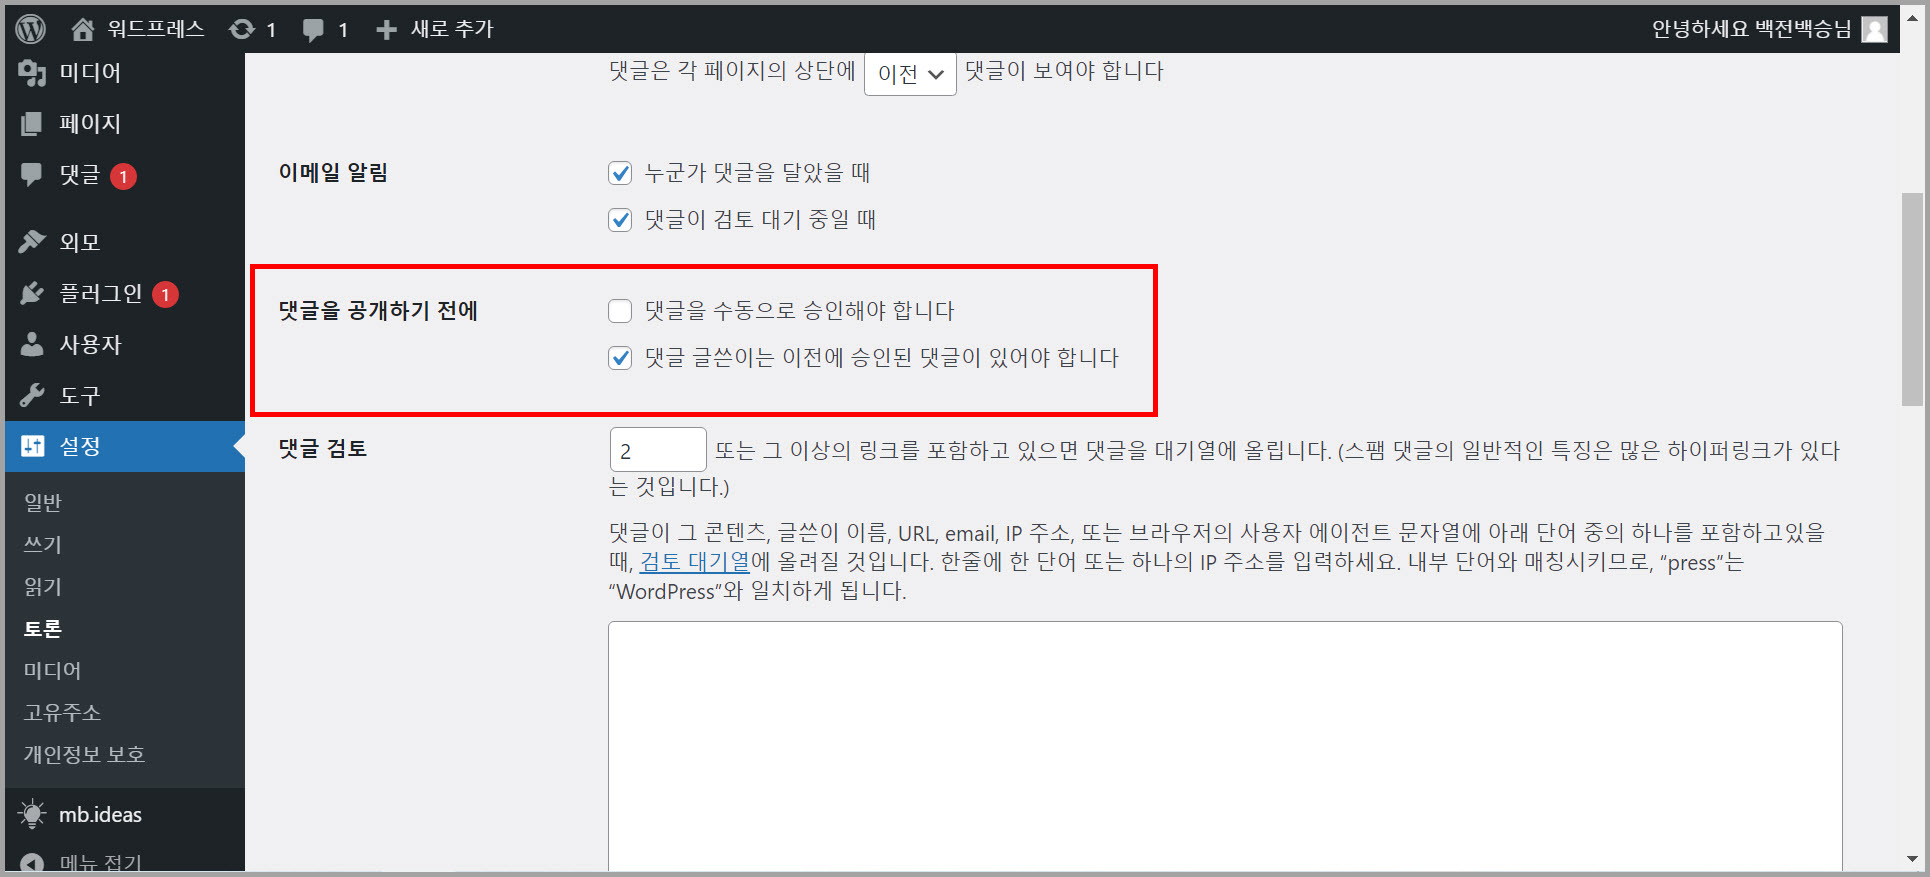Click the user avatar in admin bar

[1874, 29]
